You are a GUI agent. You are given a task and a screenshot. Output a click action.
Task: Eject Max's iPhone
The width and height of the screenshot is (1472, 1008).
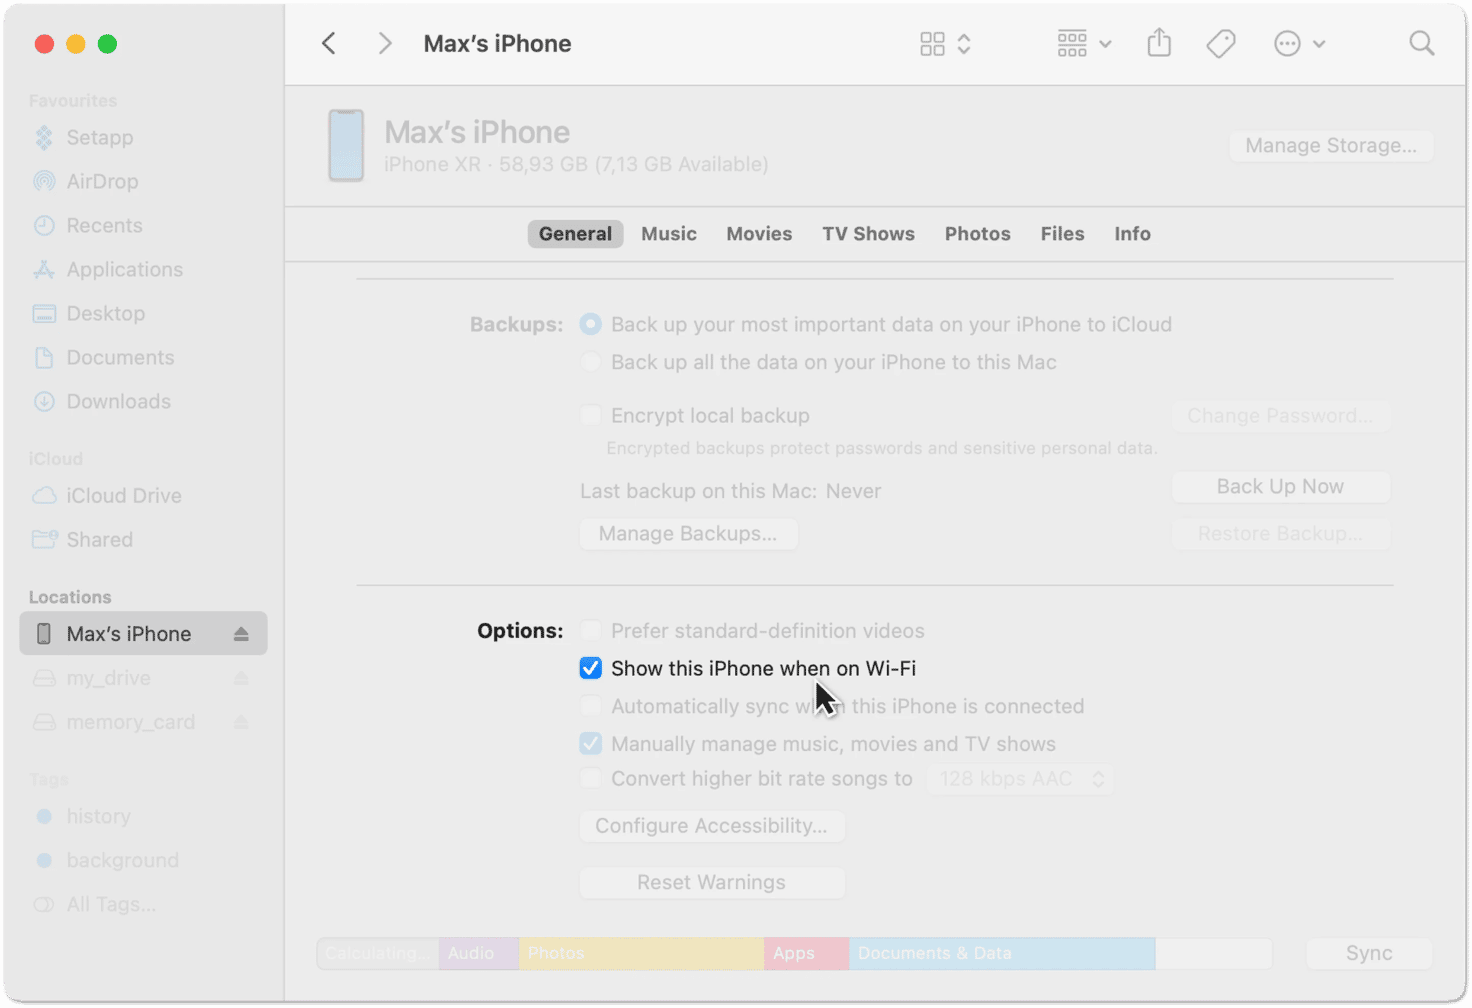(241, 634)
